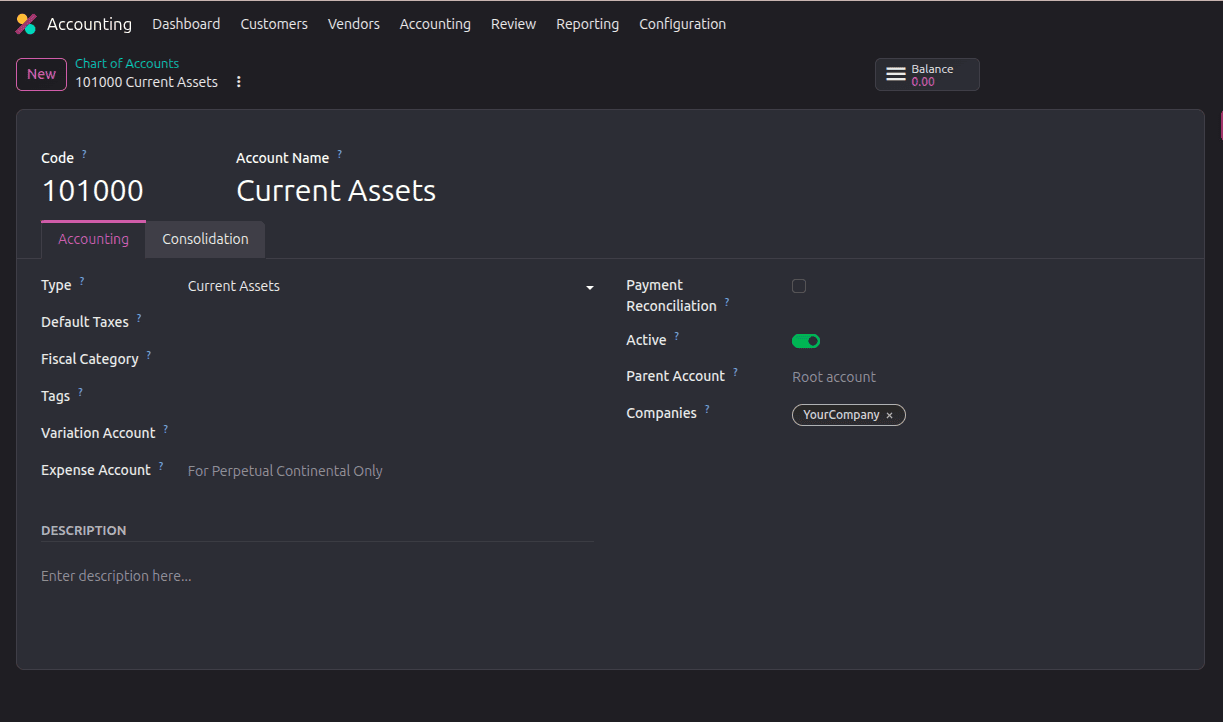The width and height of the screenshot is (1223, 722).
Task: Click the Accounting app title
Action: (x=89, y=24)
